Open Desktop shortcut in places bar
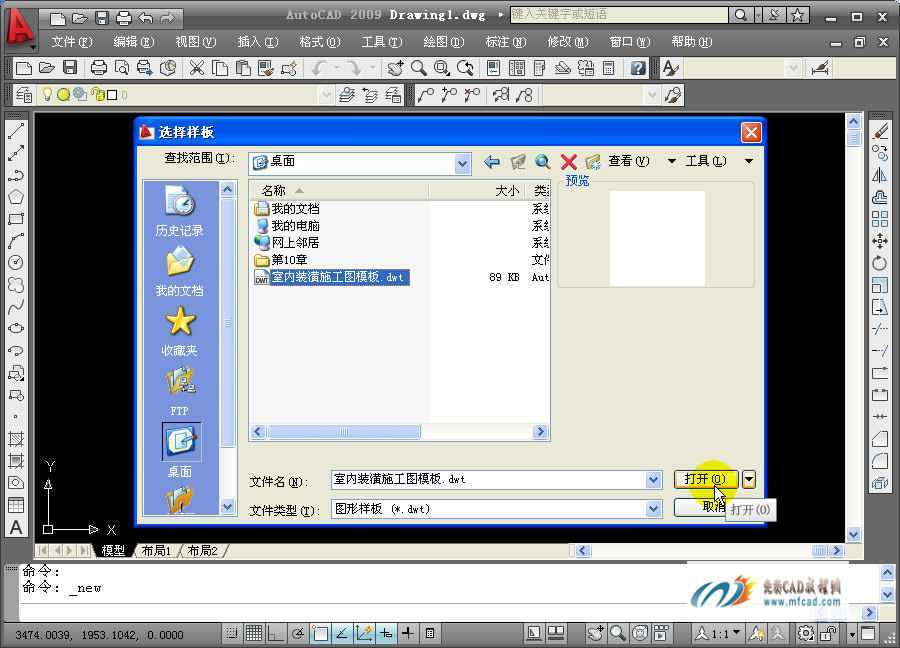The width and height of the screenshot is (900, 648). pyautogui.click(x=180, y=451)
